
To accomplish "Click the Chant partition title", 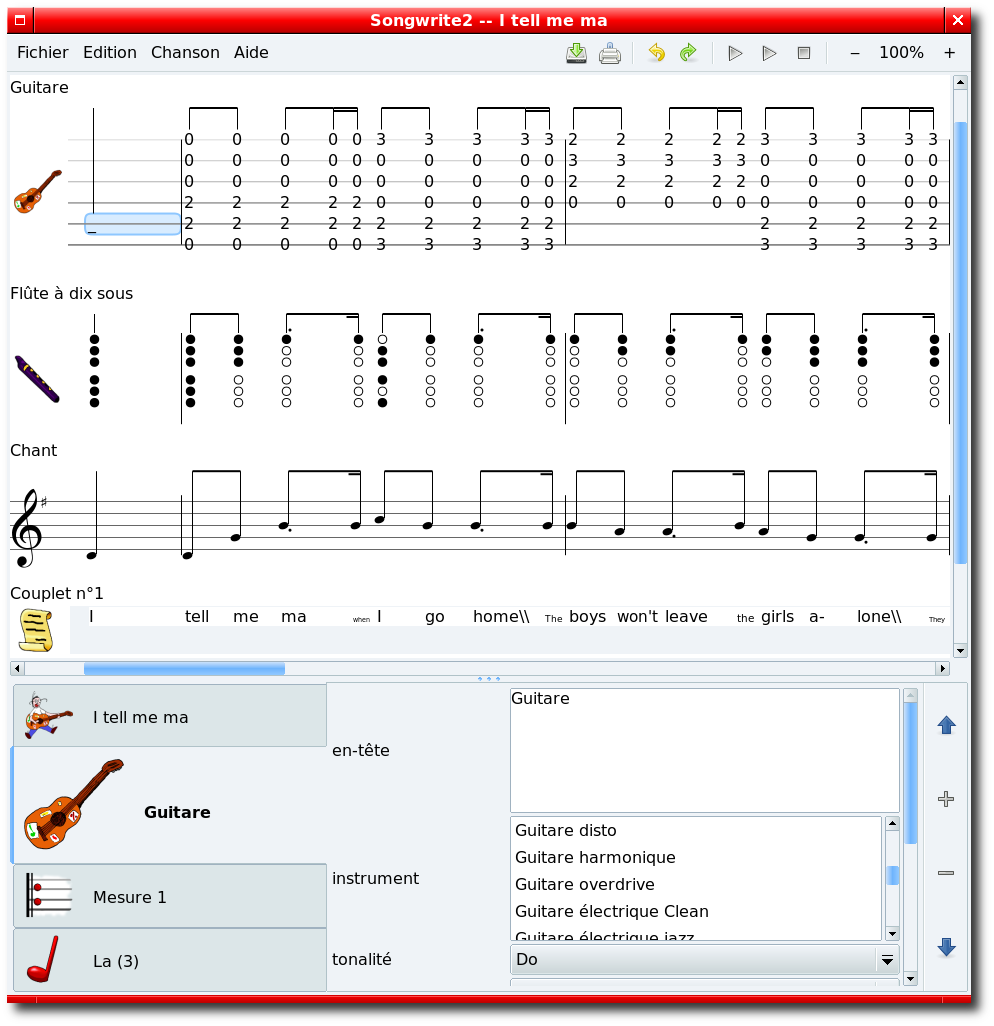I will 33,450.
